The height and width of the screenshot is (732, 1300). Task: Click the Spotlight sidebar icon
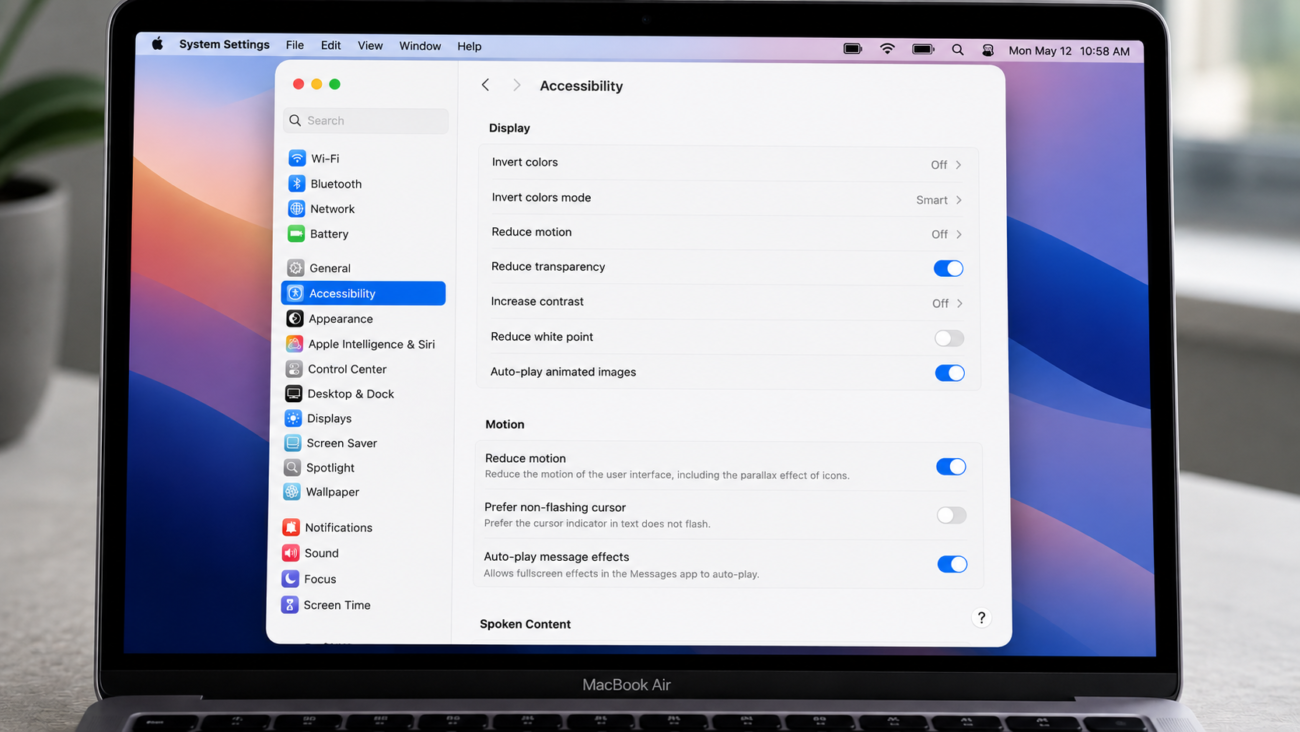coord(292,468)
